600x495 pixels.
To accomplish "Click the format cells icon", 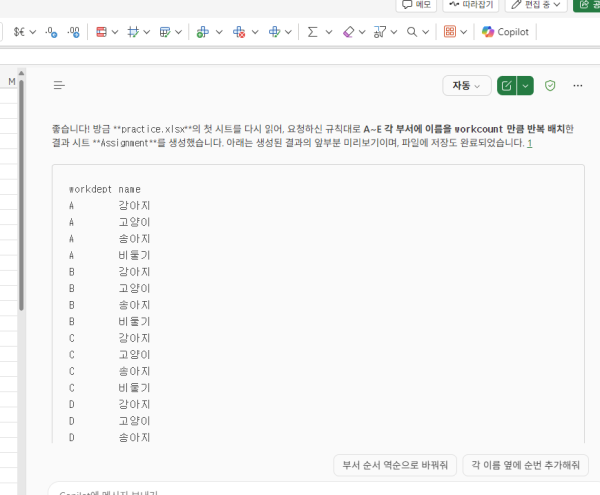I will pyautogui.click(x=274, y=32).
